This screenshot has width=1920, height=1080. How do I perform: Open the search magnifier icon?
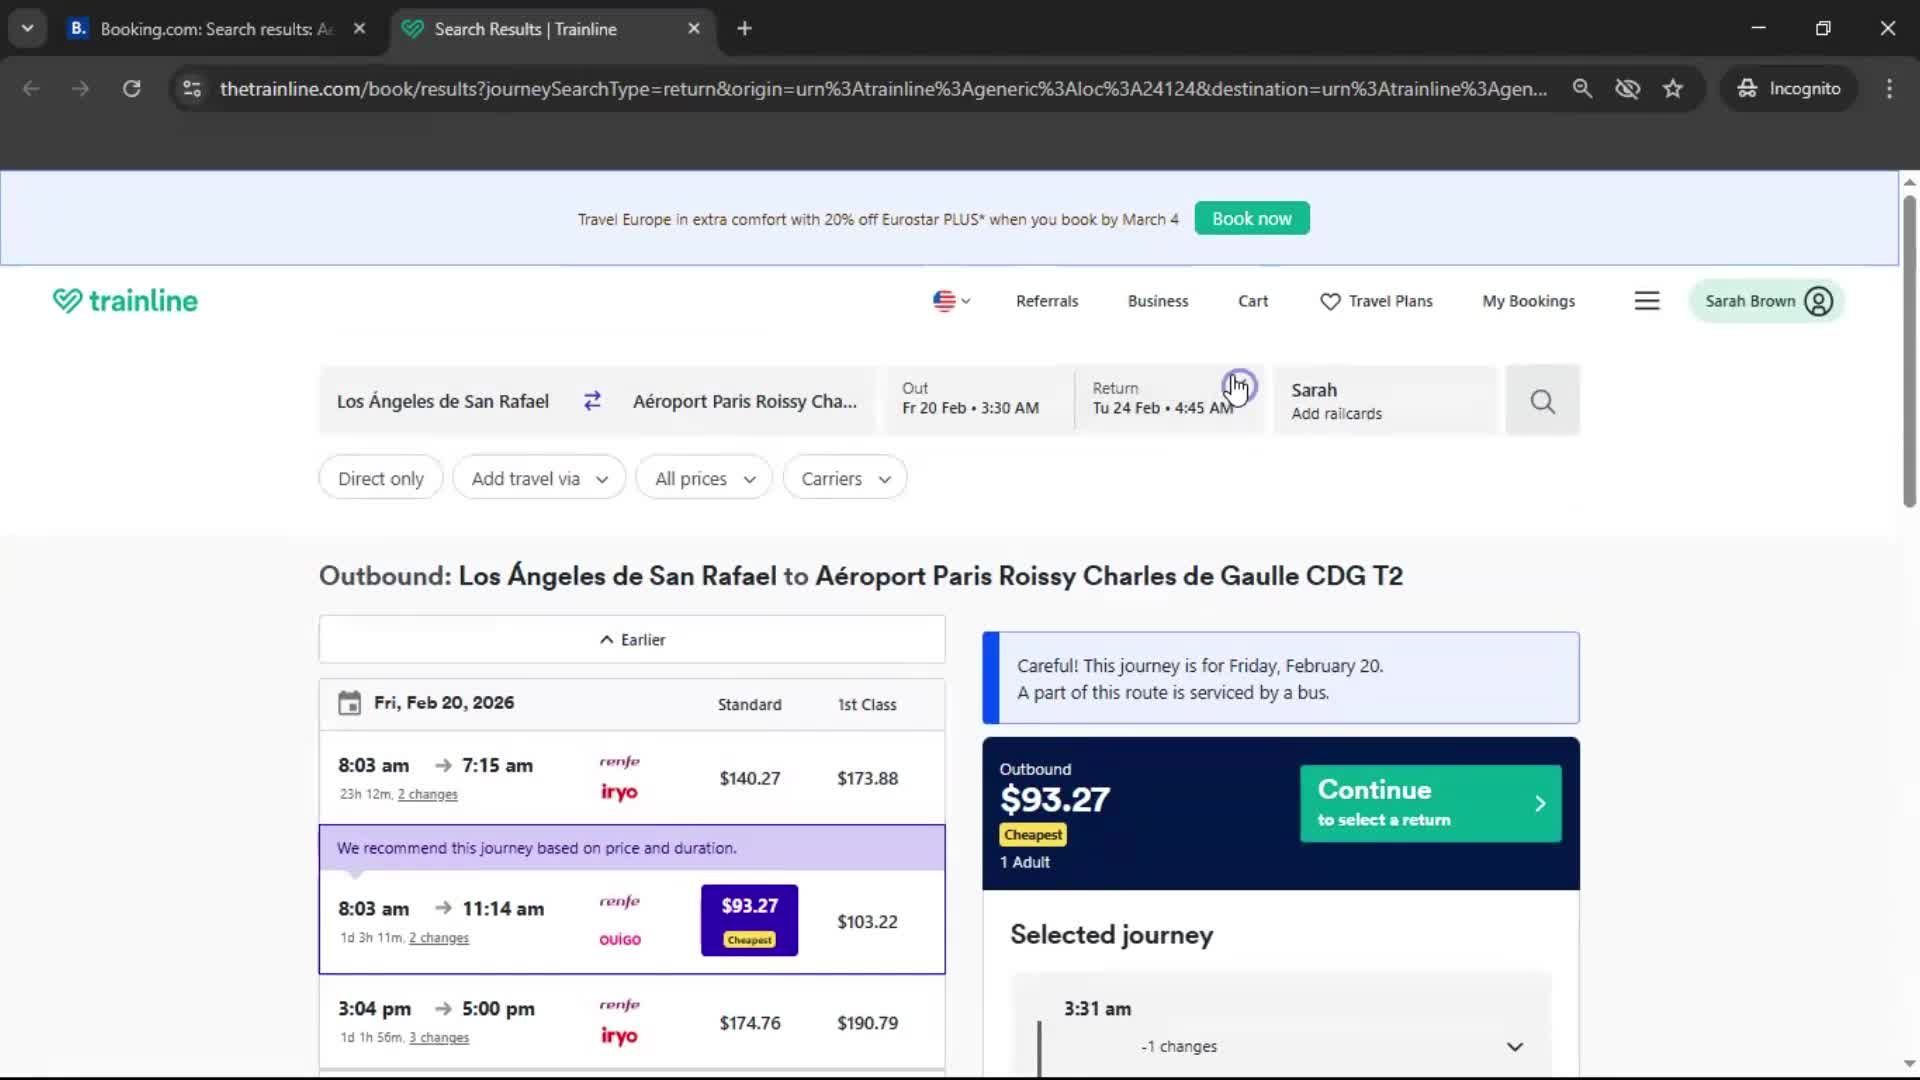(x=1542, y=400)
